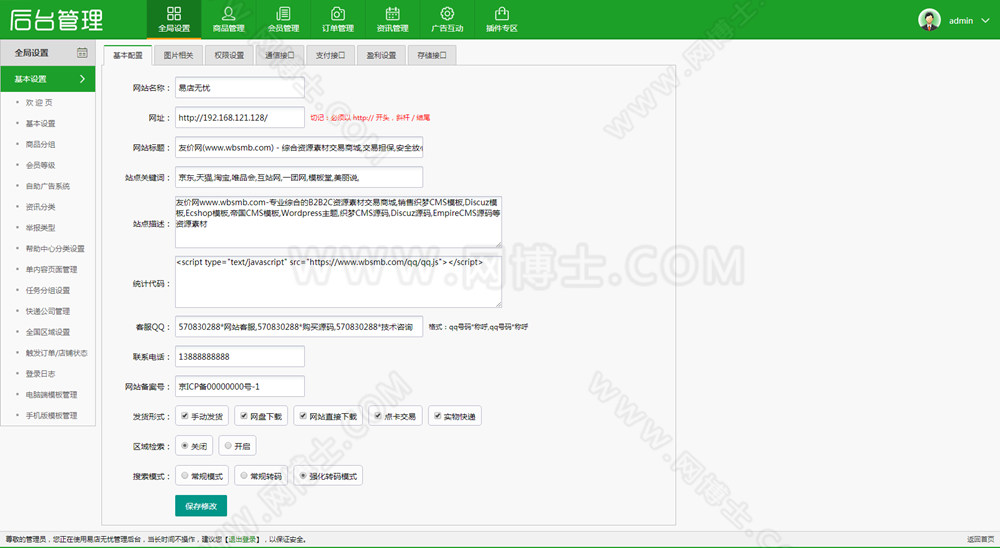Select 关闭 for 区域检索
The height and width of the screenshot is (548, 1000).
[x=184, y=446]
